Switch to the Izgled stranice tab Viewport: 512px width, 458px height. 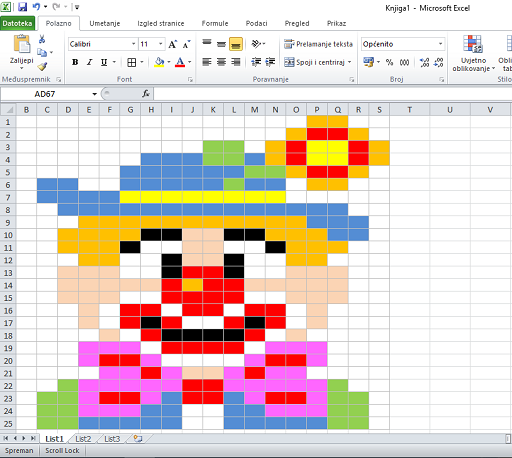click(x=161, y=23)
